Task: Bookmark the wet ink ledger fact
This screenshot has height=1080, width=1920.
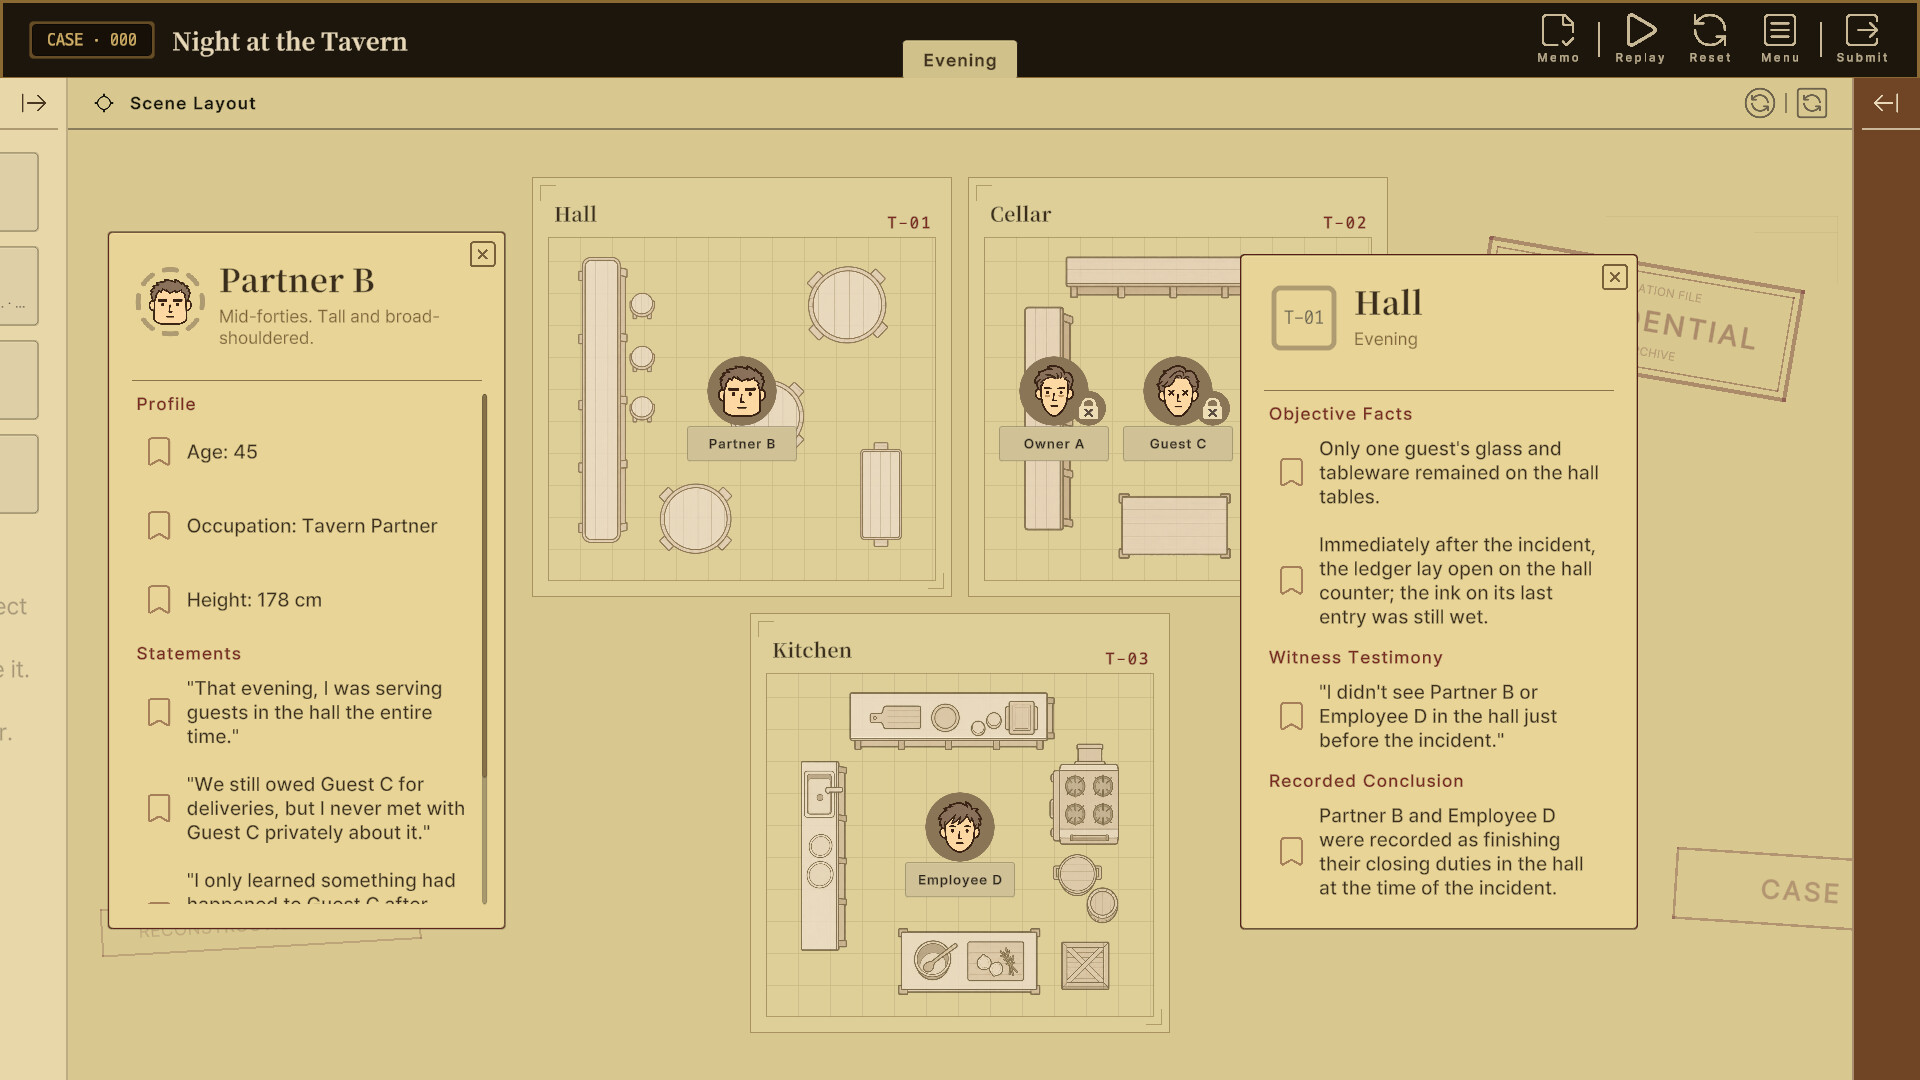Action: [x=1292, y=581]
